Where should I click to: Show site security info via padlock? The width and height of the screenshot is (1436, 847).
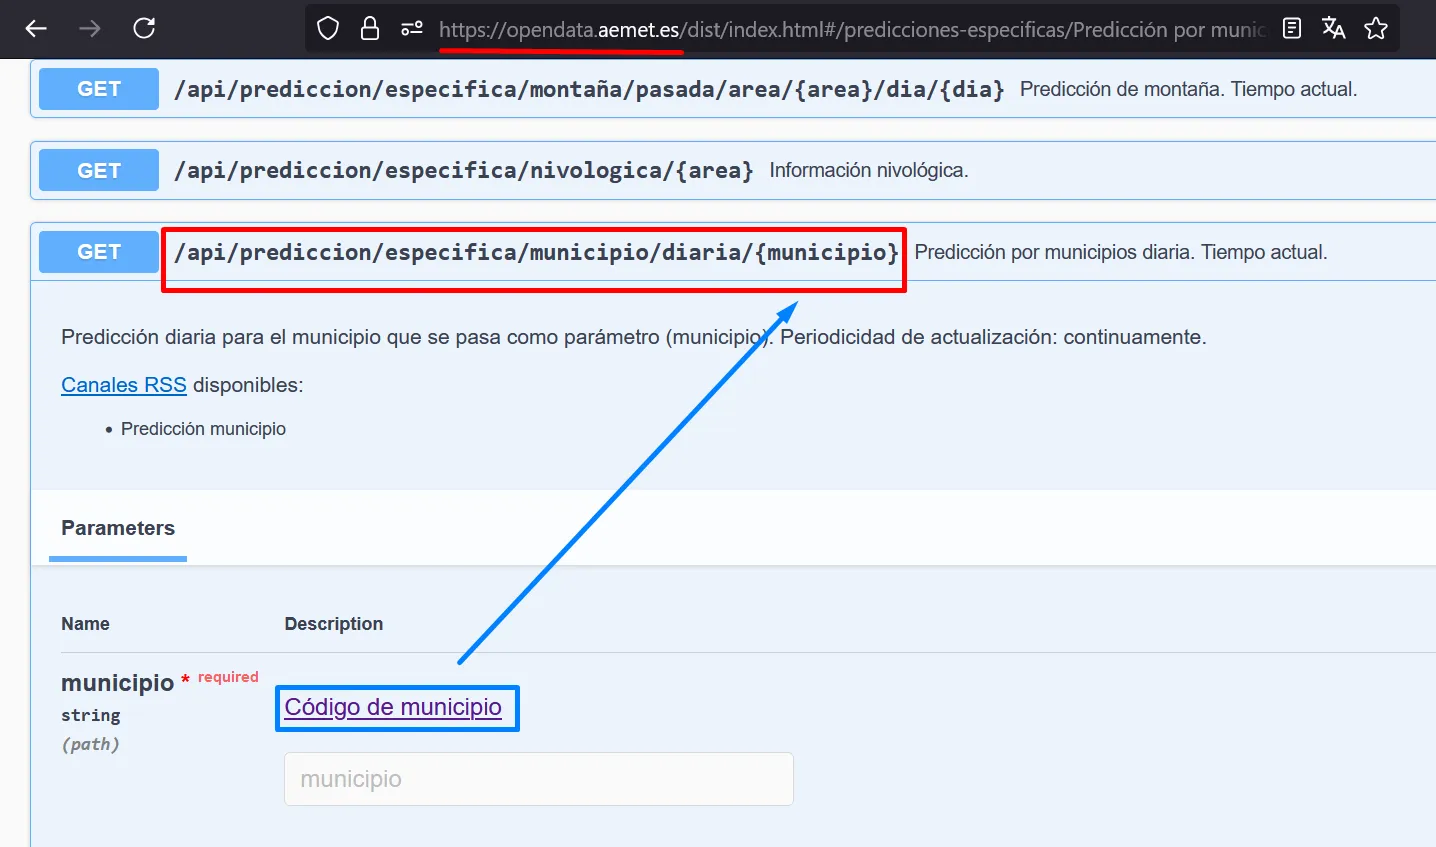[370, 29]
